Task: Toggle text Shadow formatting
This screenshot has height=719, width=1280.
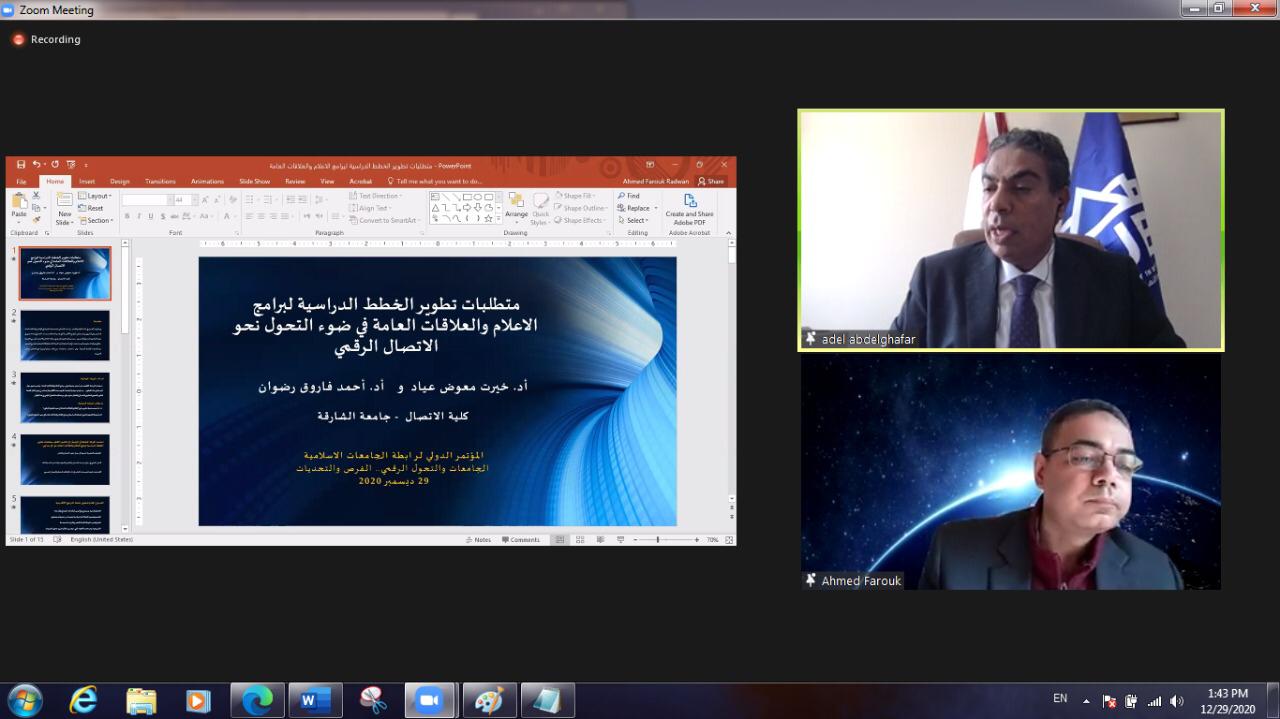Action: tap(163, 216)
